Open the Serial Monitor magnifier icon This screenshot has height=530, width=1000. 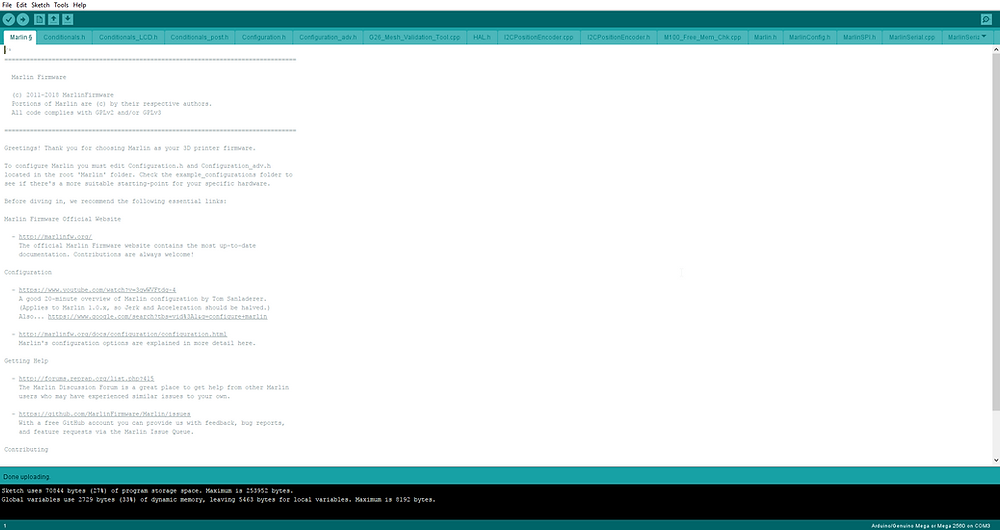[986, 20]
